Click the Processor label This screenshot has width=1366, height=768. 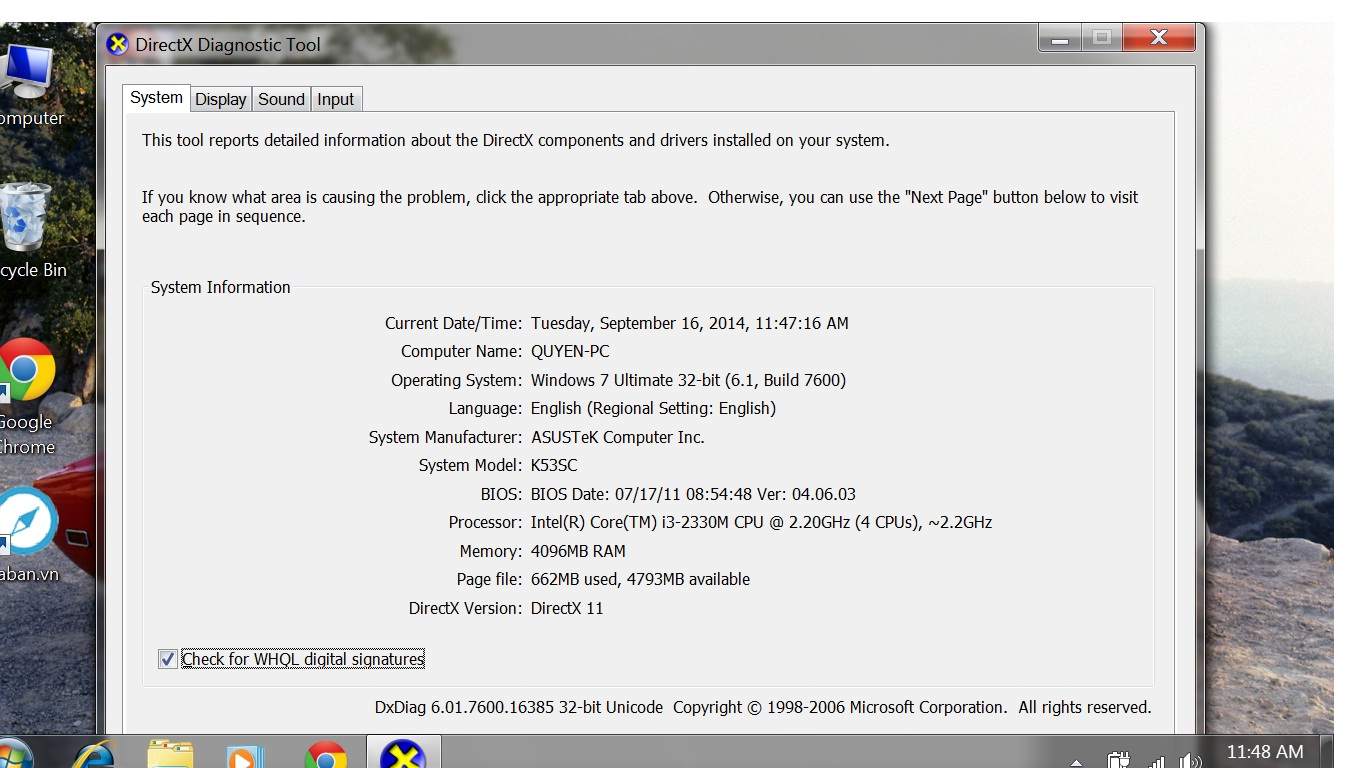coord(485,522)
